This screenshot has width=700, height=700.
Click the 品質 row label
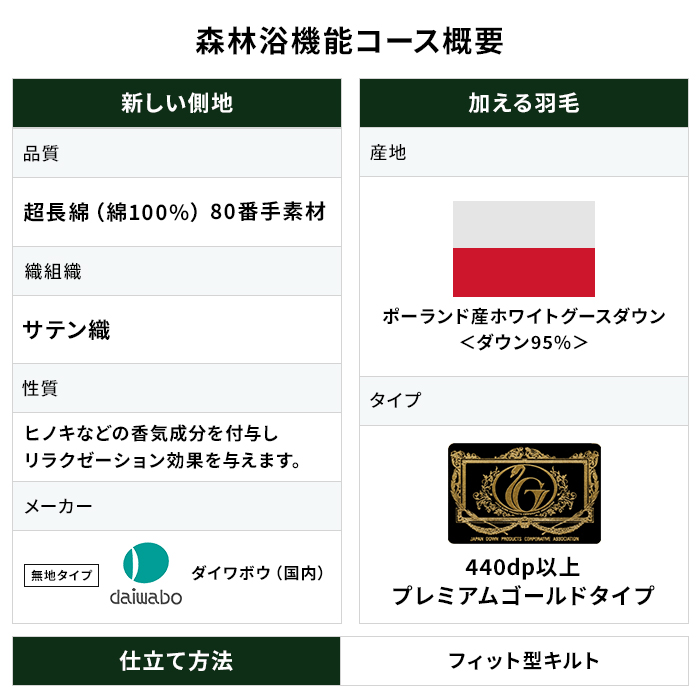41,154
